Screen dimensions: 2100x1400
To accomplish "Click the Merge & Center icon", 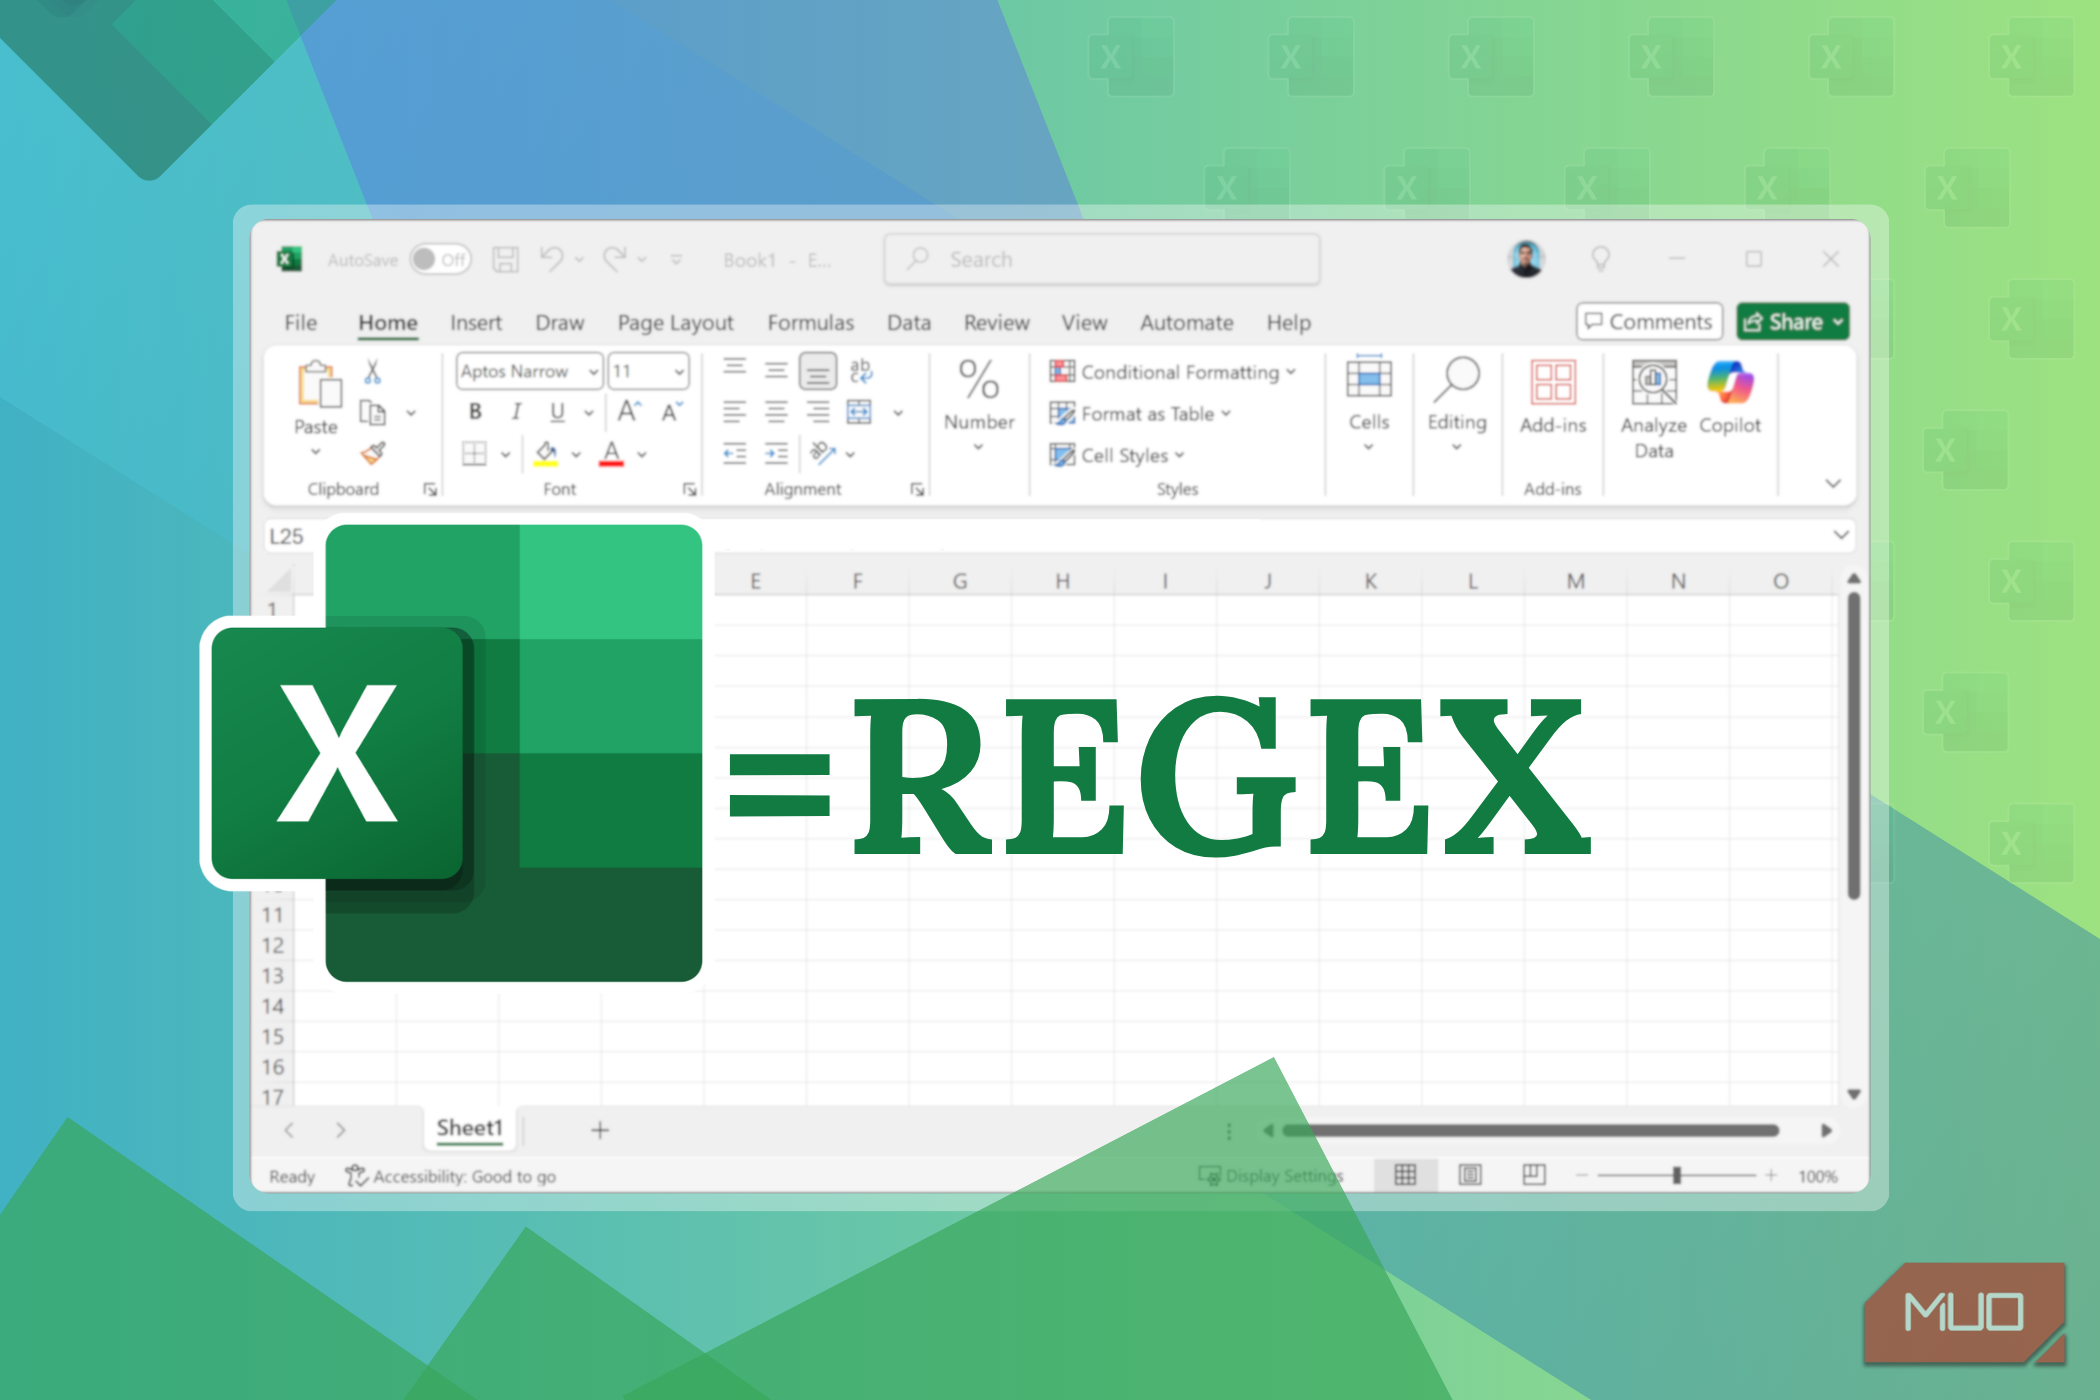I will (x=859, y=412).
